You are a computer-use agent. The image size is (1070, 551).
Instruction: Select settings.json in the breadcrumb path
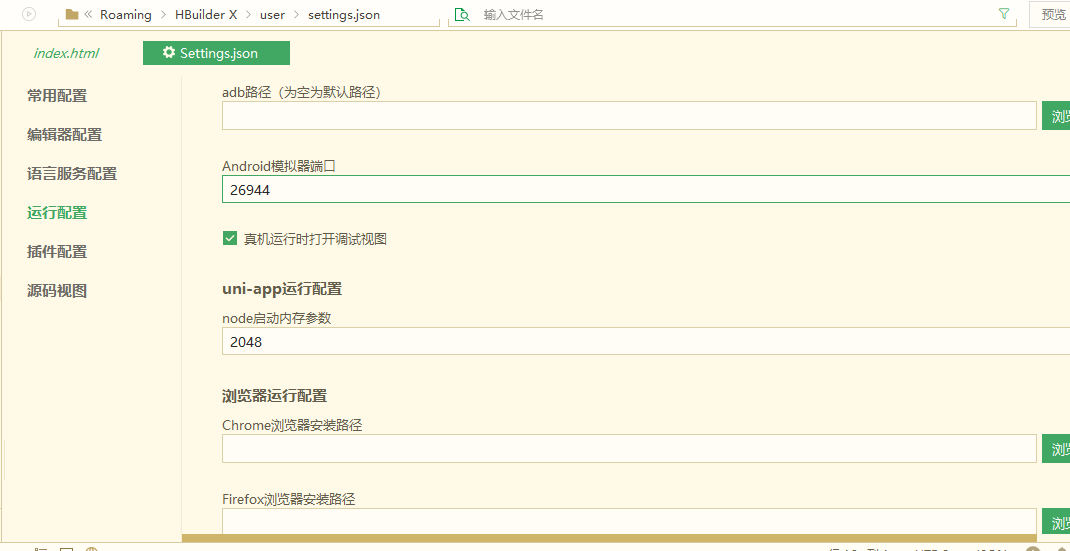click(x=344, y=14)
